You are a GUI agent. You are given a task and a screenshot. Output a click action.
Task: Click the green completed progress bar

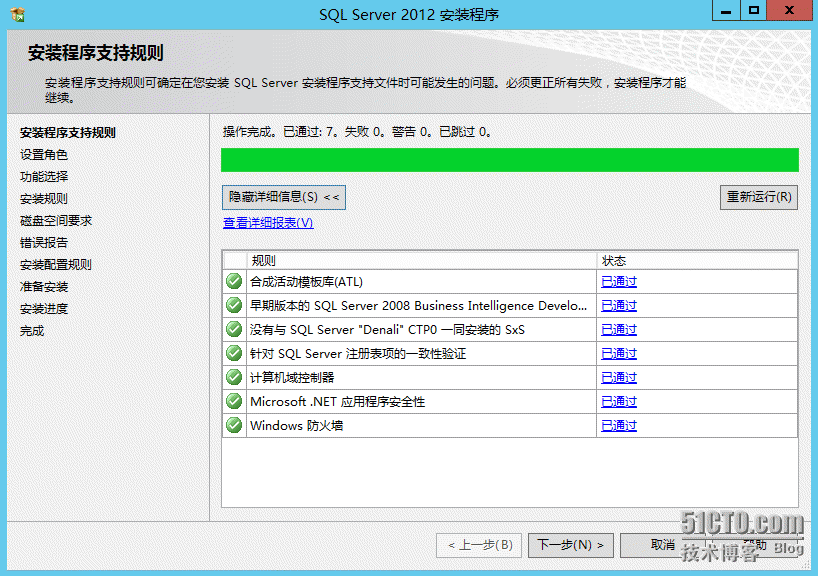click(510, 160)
